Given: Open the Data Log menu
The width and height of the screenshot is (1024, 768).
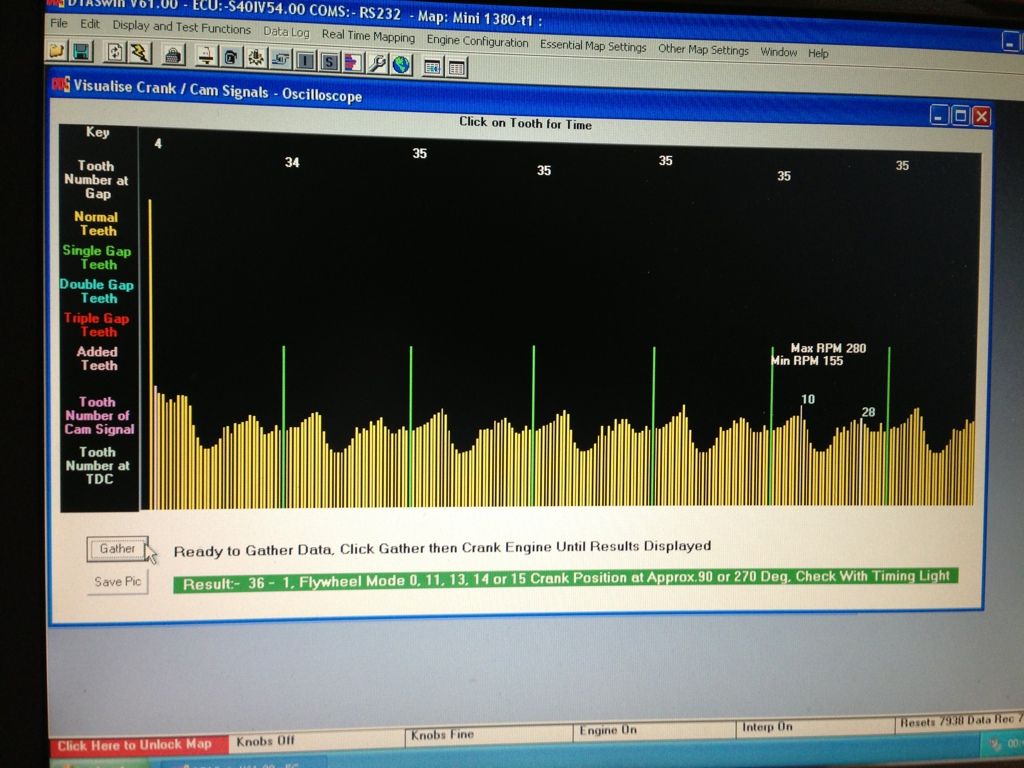Looking at the screenshot, I should pos(286,32).
